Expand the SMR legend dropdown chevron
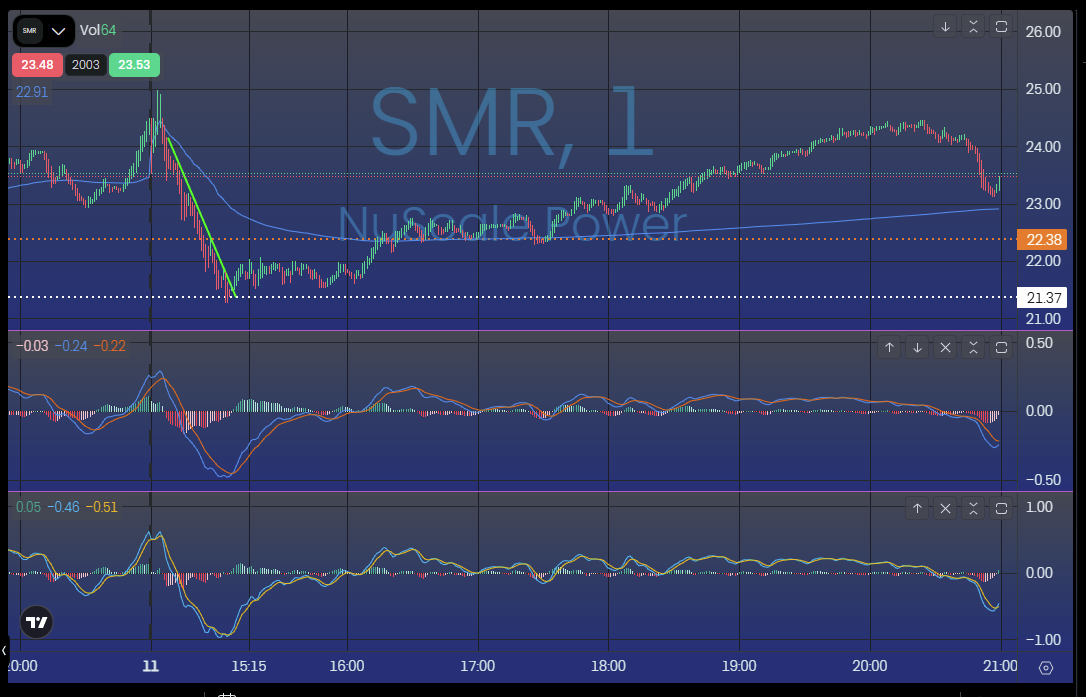The image size is (1086, 697). [58, 31]
